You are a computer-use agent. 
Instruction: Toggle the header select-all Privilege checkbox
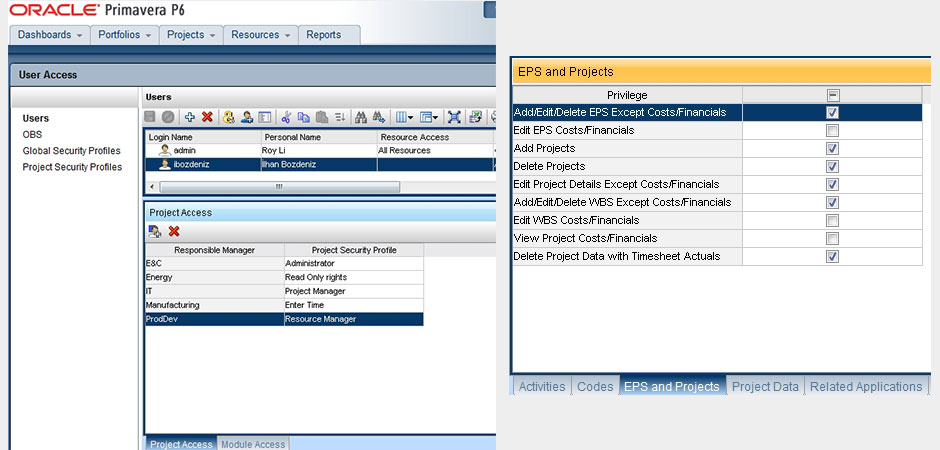pos(832,95)
